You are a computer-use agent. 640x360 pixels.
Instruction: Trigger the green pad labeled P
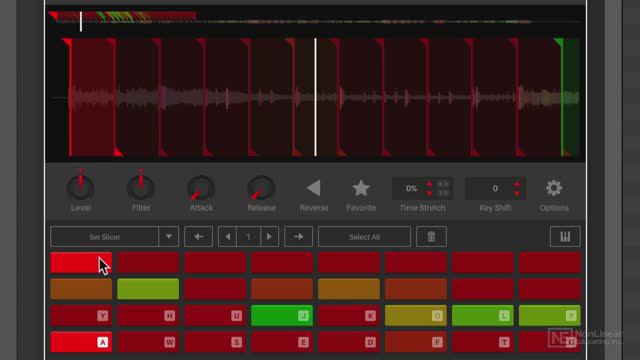point(549,316)
